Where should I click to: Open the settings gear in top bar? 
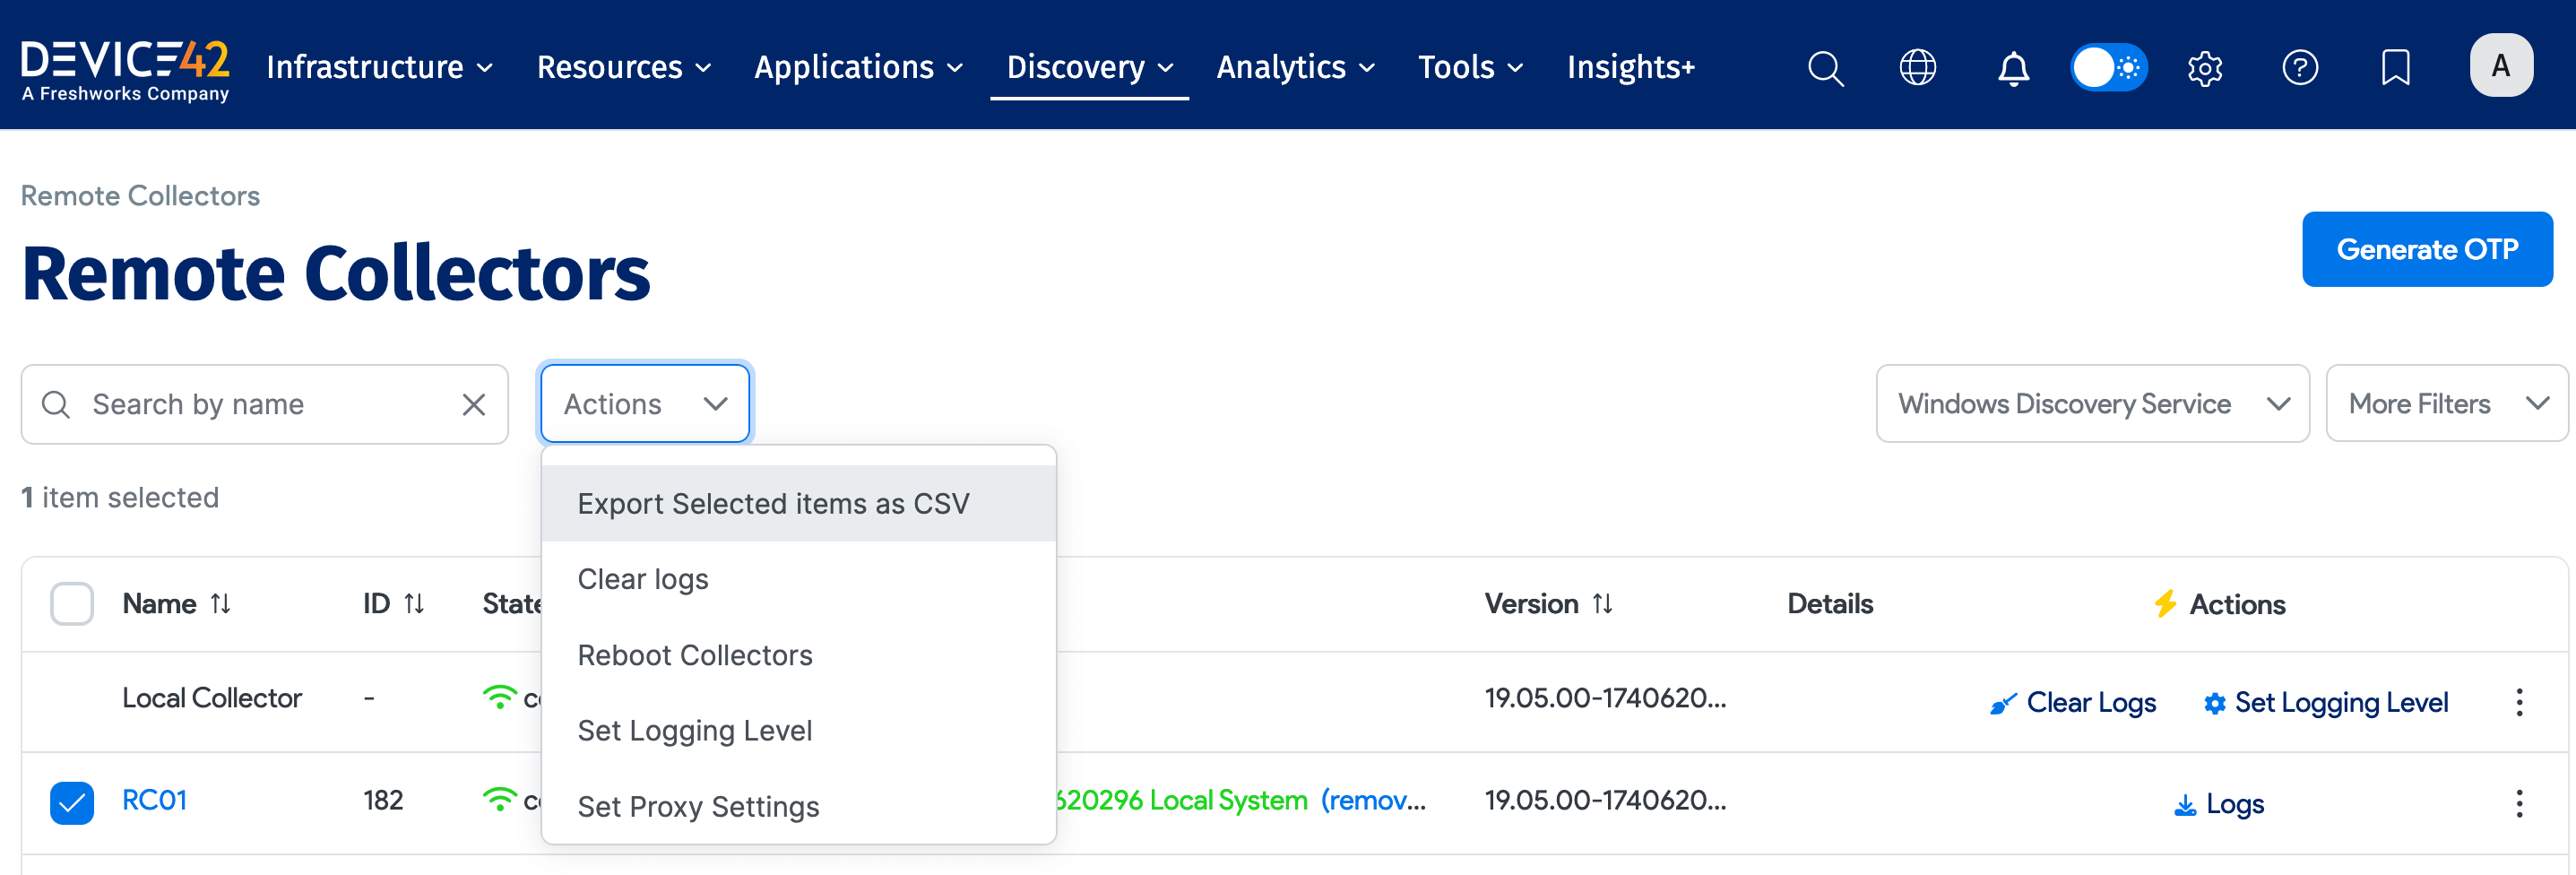pyautogui.click(x=2205, y=67)
